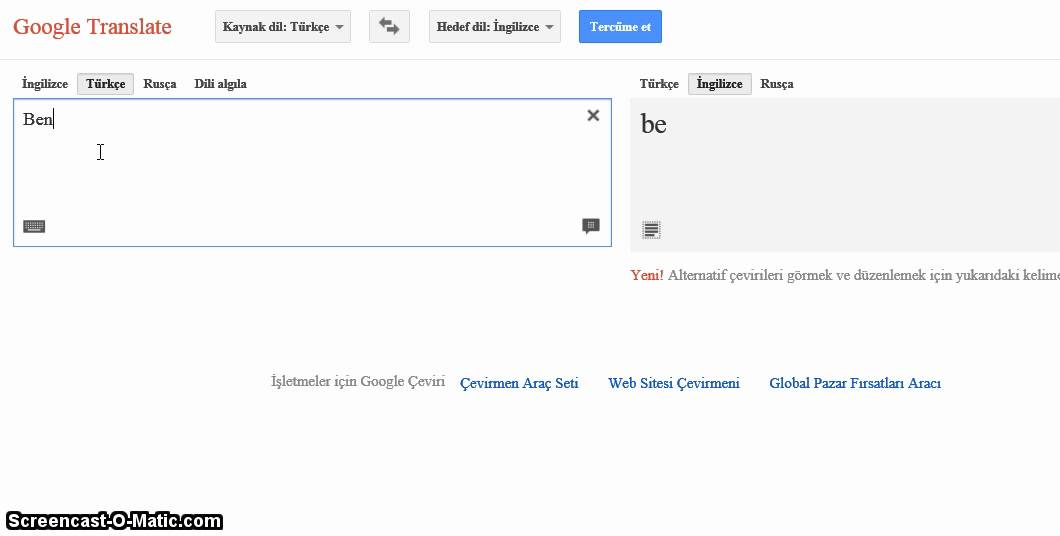Click the swap languages arrows icon

coord(389,27)
